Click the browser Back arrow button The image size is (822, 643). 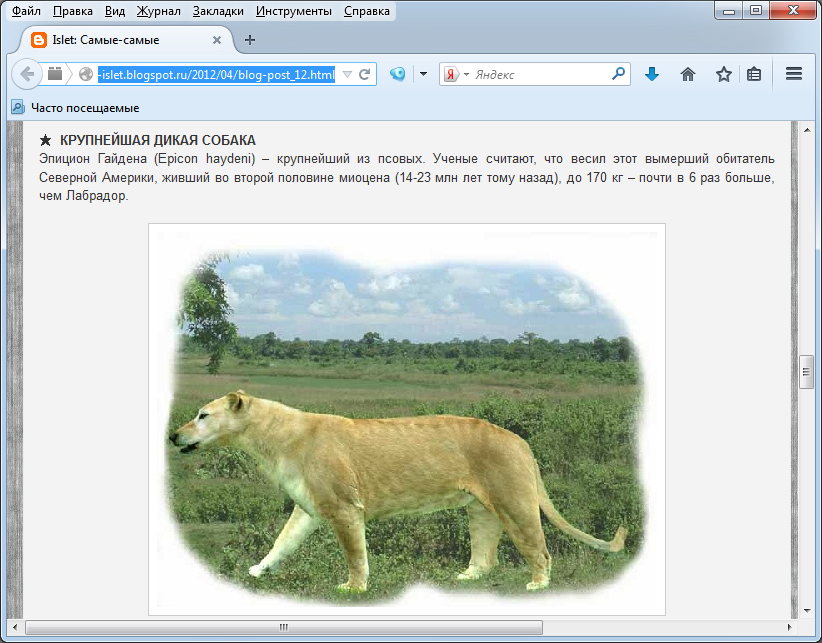[x=26, y=74]
